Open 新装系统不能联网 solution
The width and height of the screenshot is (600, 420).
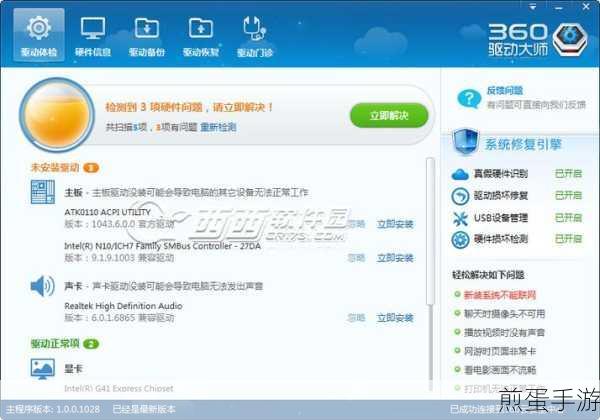[x=499, y=295]
